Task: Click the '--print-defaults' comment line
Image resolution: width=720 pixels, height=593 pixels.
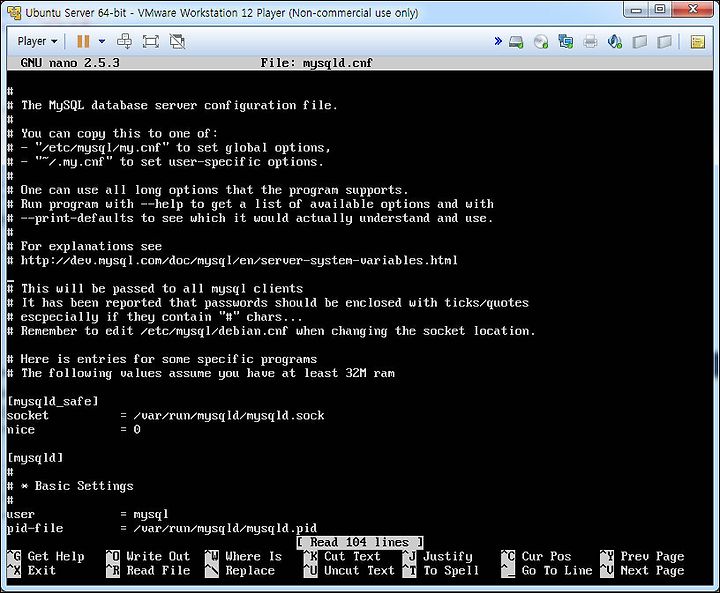Action: coord(250,218)
